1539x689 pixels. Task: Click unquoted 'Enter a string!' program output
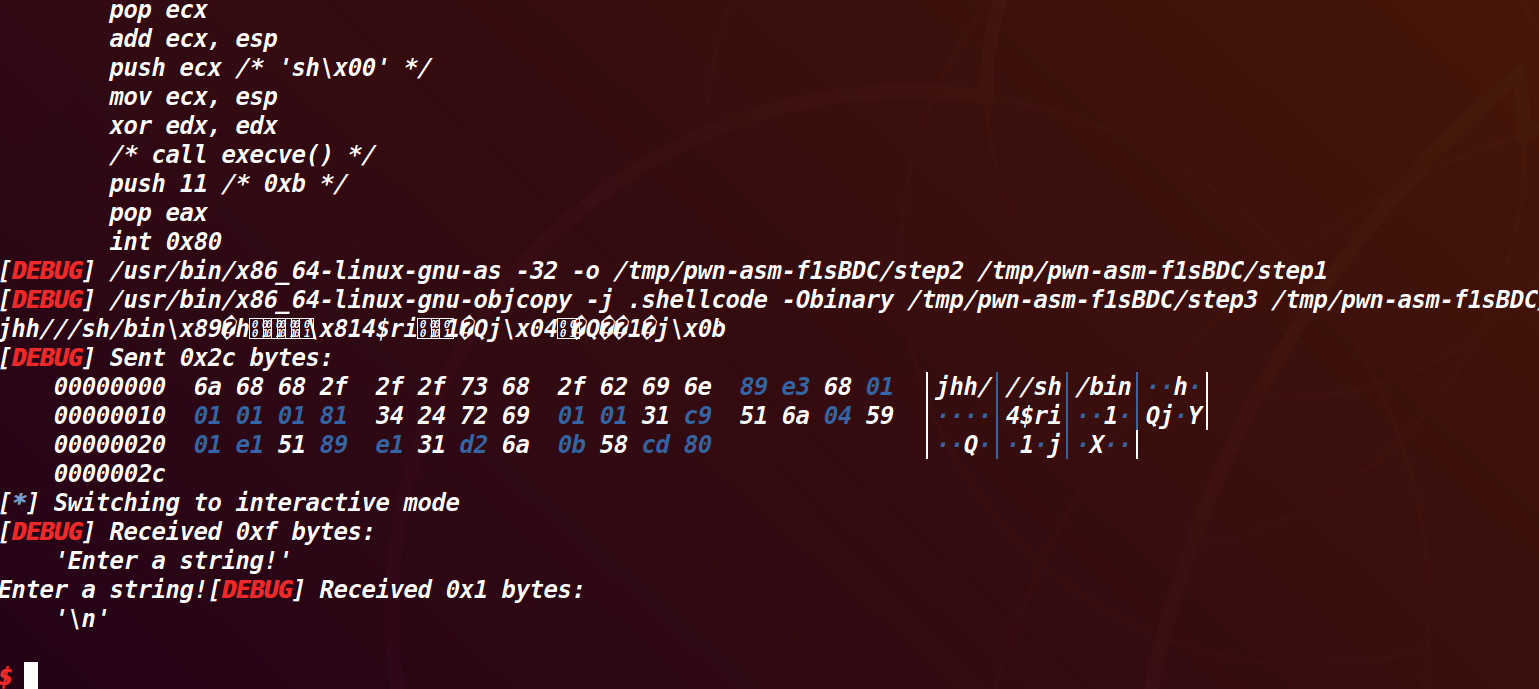102,589
